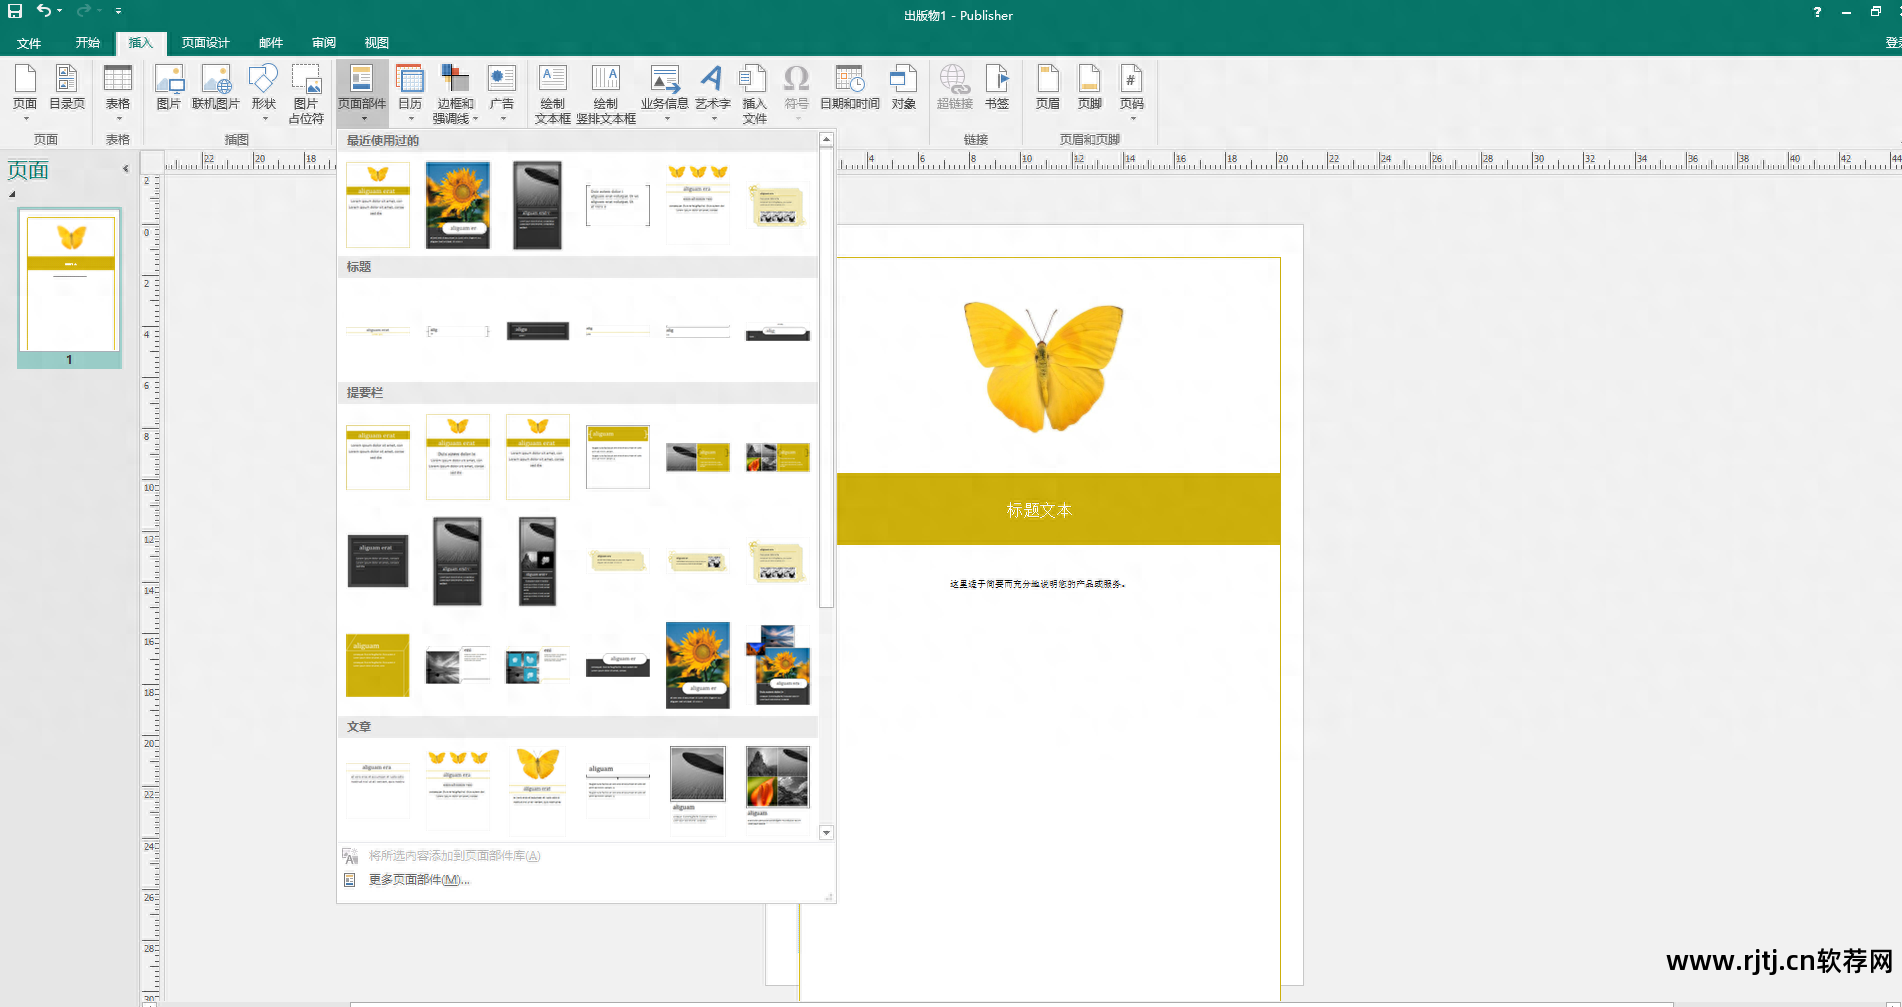This screenshot has width=1902, height=1007.
Task: Click the 联机图片 online pictures icon
Action: tap(216, 88)
